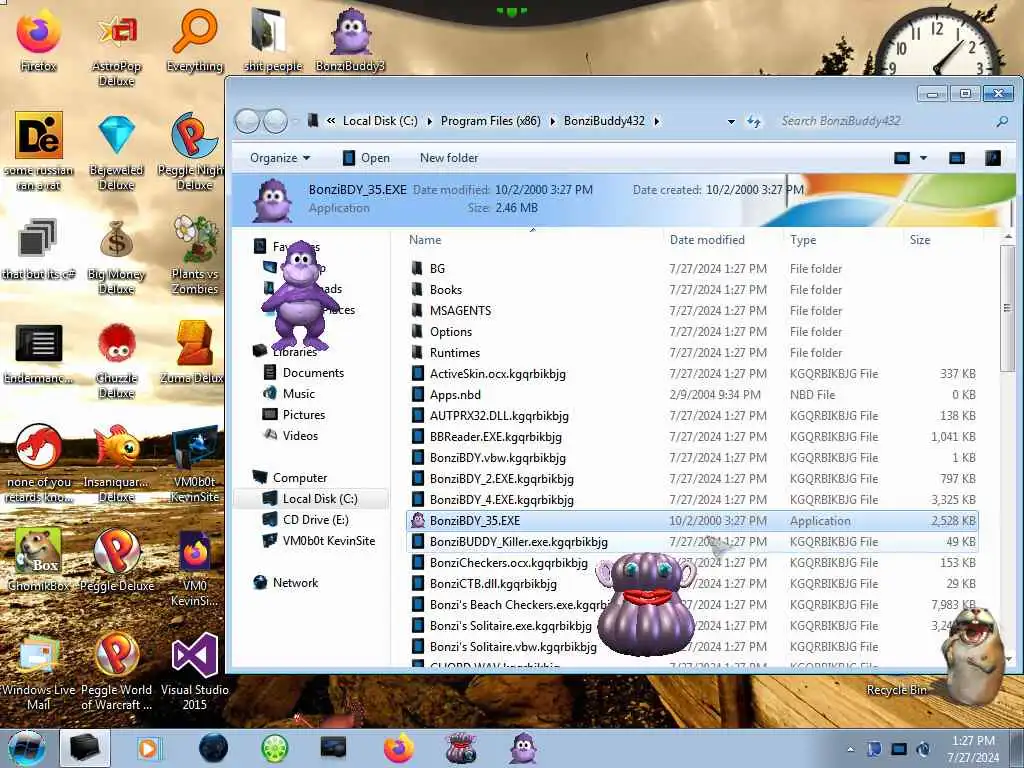Screen dimensions: 1024x768
Task: Select Documents in navigation pane
Action: 303,373
